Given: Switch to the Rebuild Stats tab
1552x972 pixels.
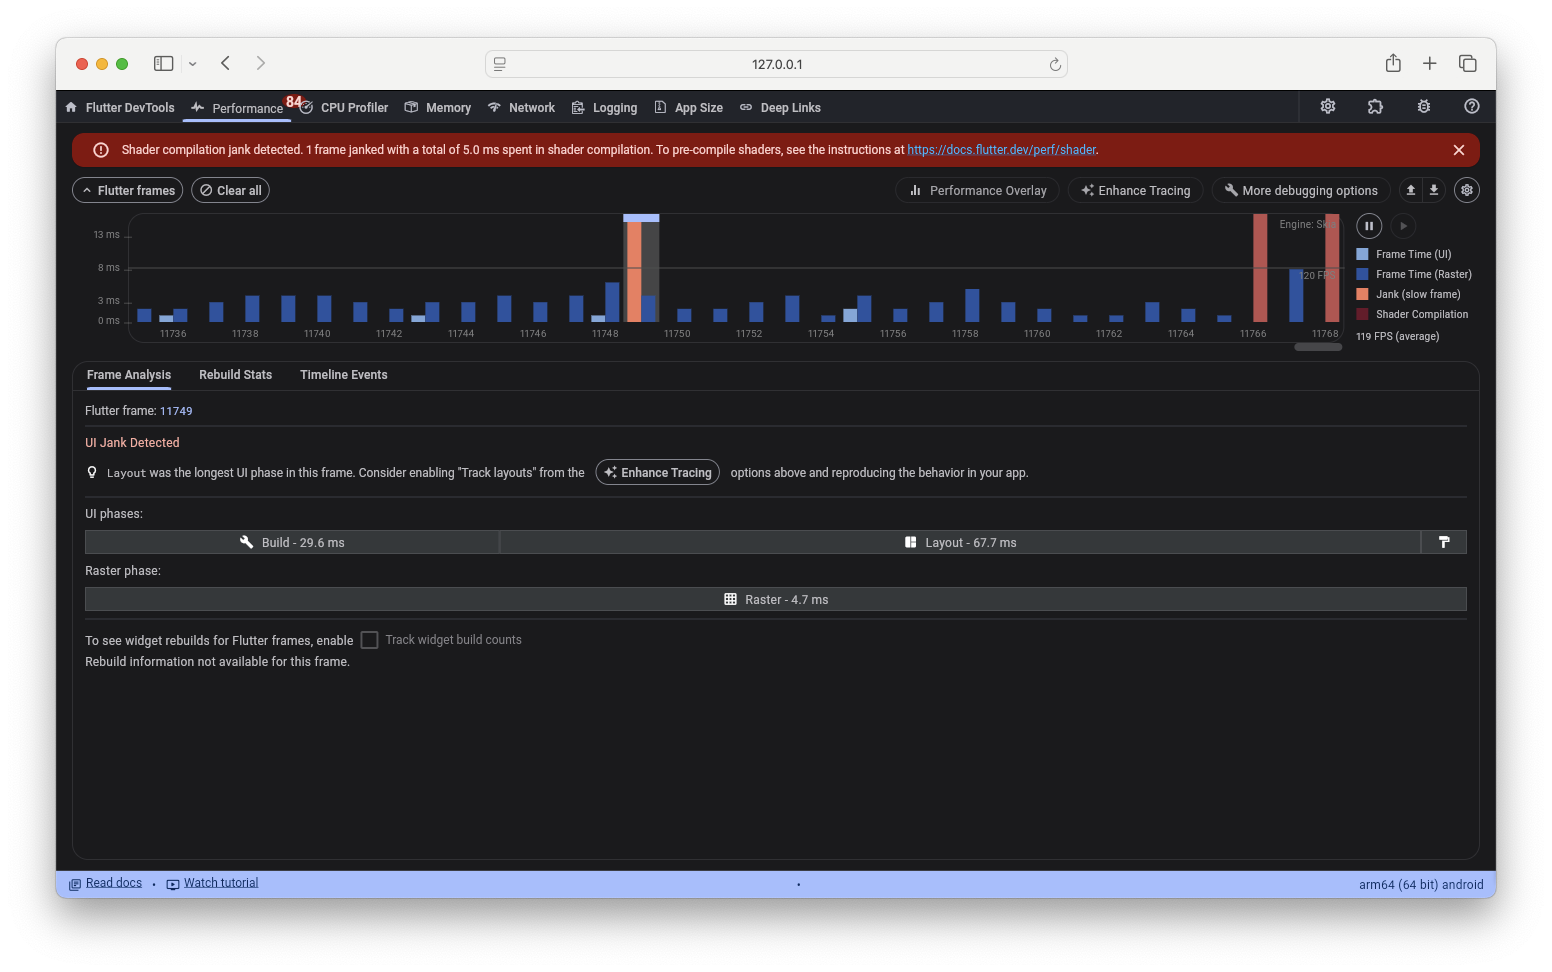Looking at the screenshot, I should tap(236, 375).
